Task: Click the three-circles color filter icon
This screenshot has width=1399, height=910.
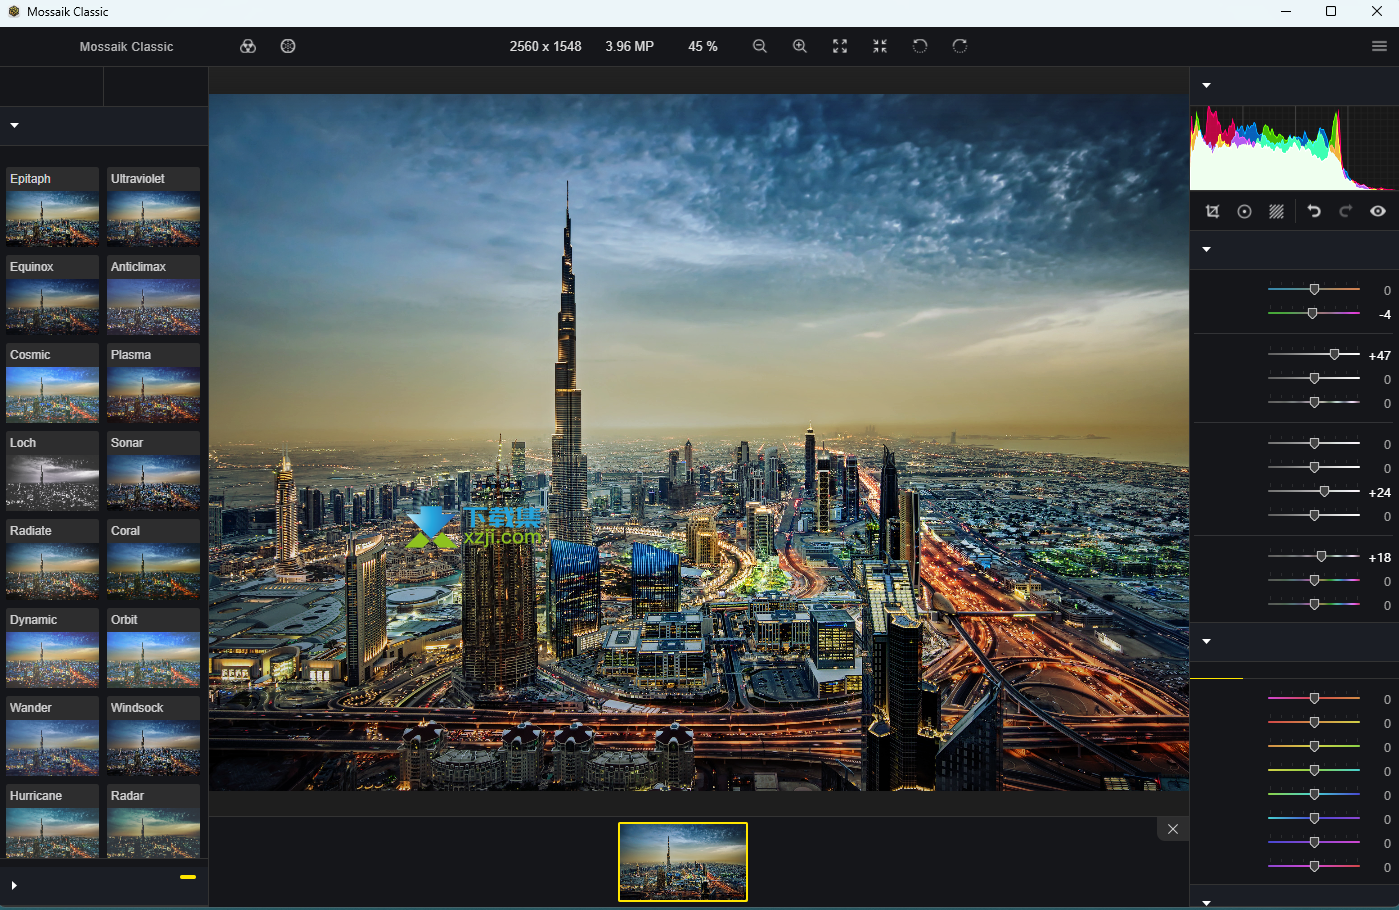Action: click(x=248, y=46)
